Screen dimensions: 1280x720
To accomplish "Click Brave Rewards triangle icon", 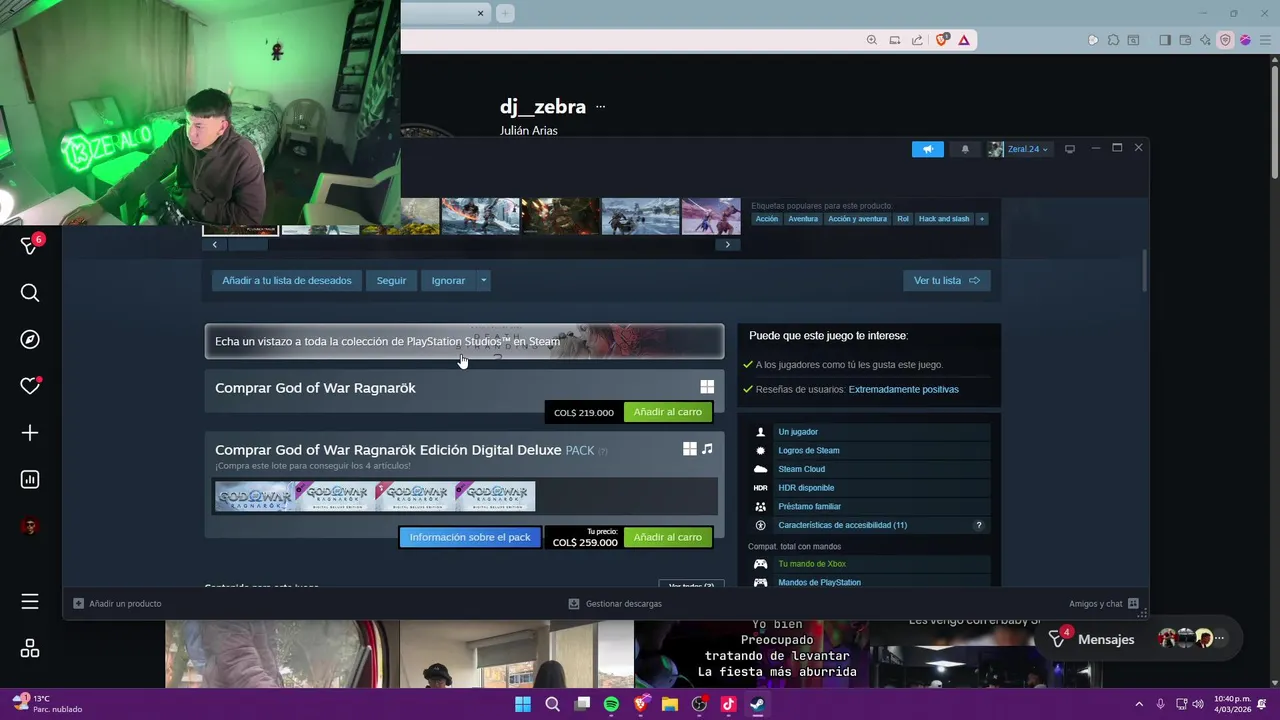I will tap(964, 40).
